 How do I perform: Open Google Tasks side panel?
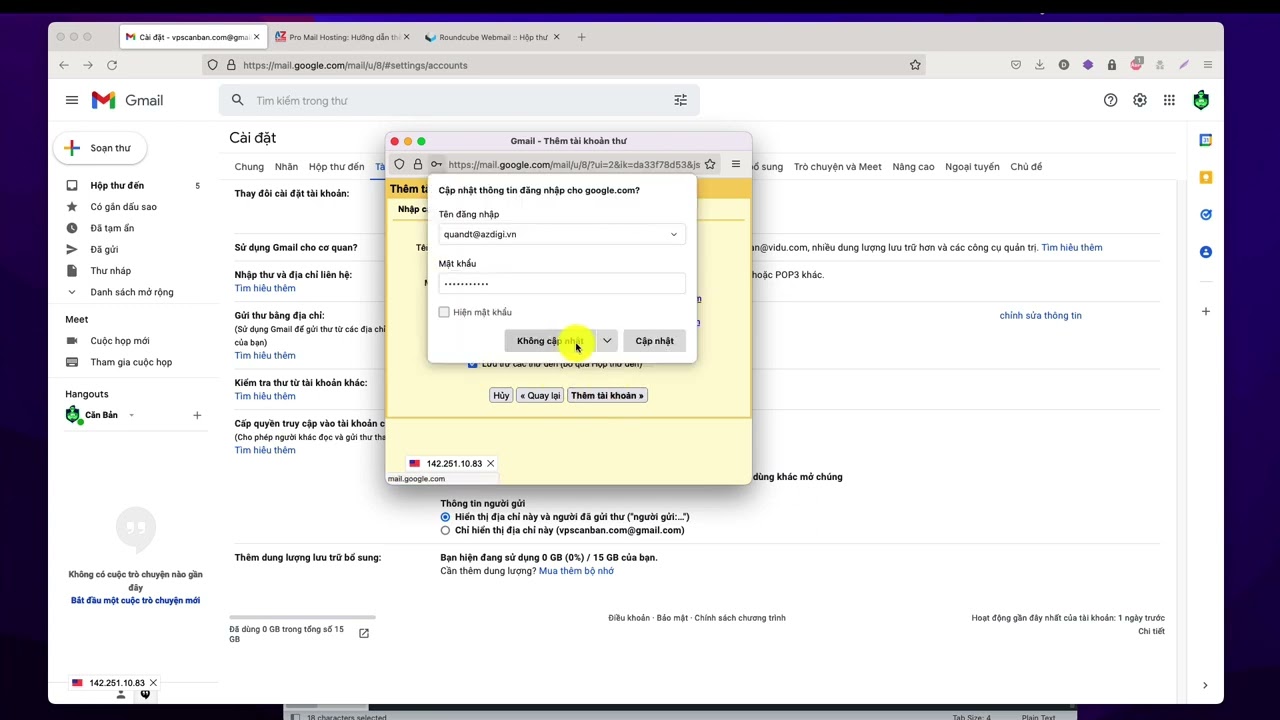click(1205, 214)
